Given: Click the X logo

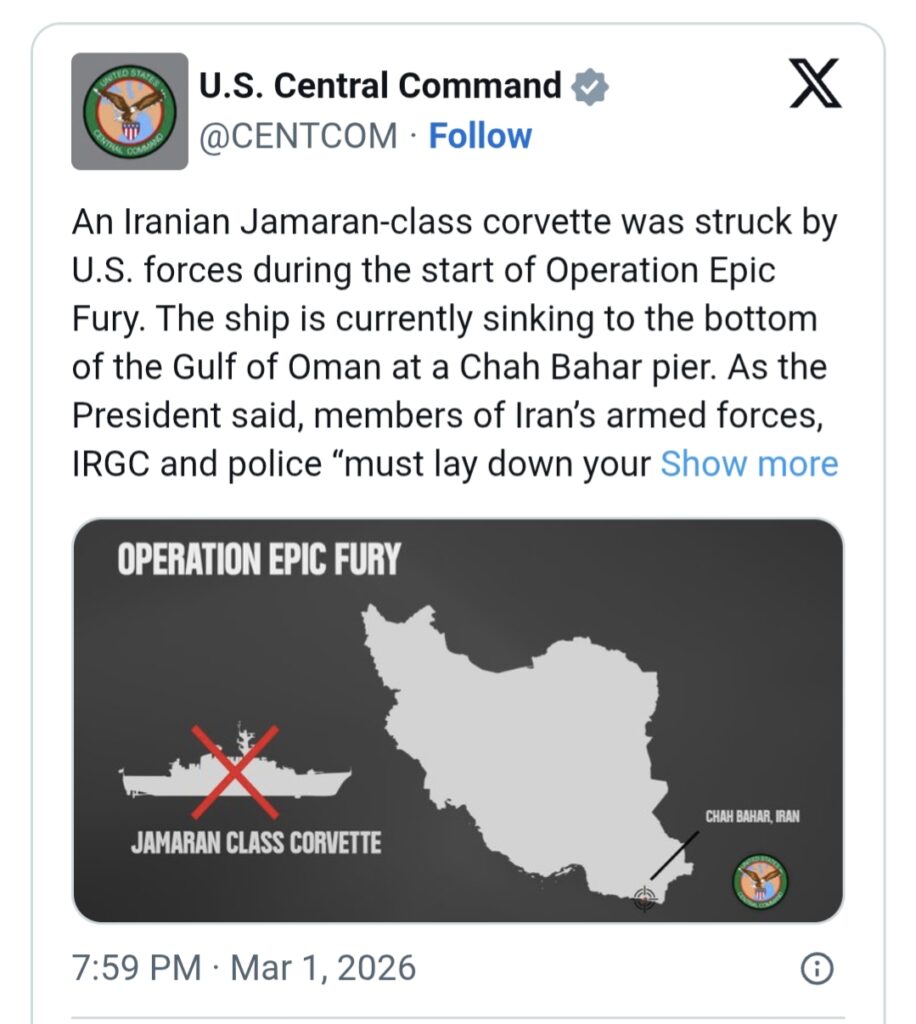Looking at the screenshot, I should coord(815,83).
